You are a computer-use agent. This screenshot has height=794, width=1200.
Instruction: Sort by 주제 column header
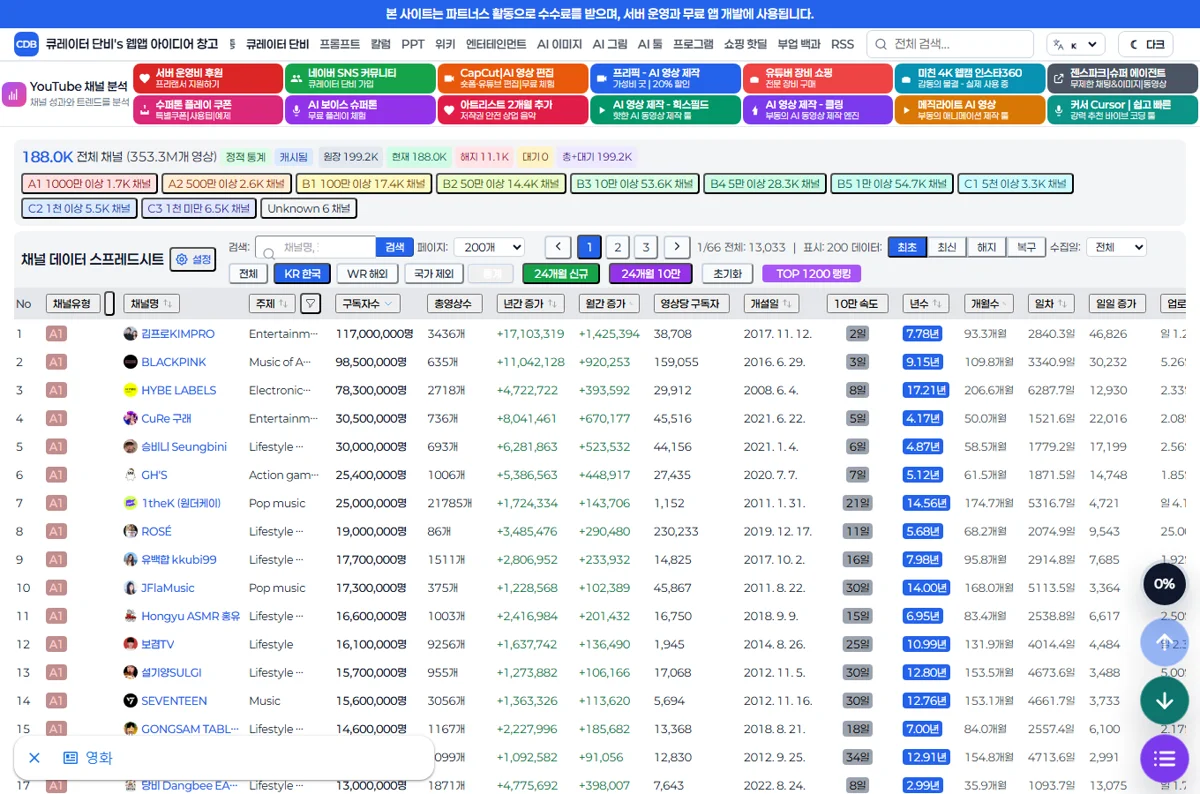click(x=272, y=303)
